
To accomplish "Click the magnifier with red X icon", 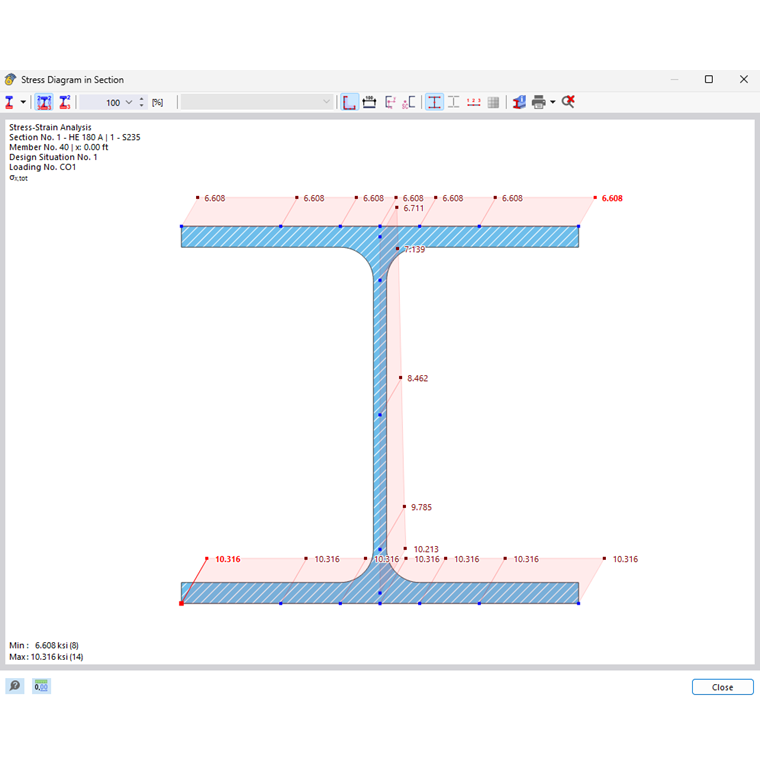I will click(568, 102).
